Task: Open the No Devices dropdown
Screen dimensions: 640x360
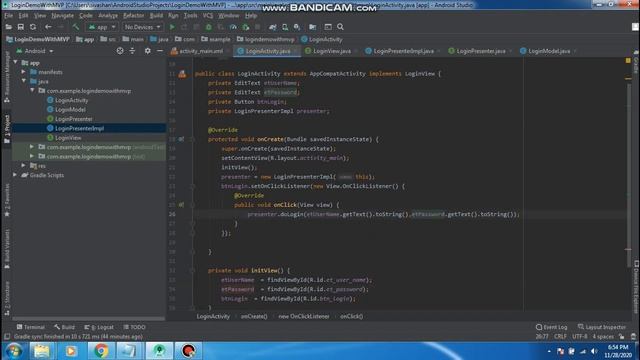Action: [142, 27]
